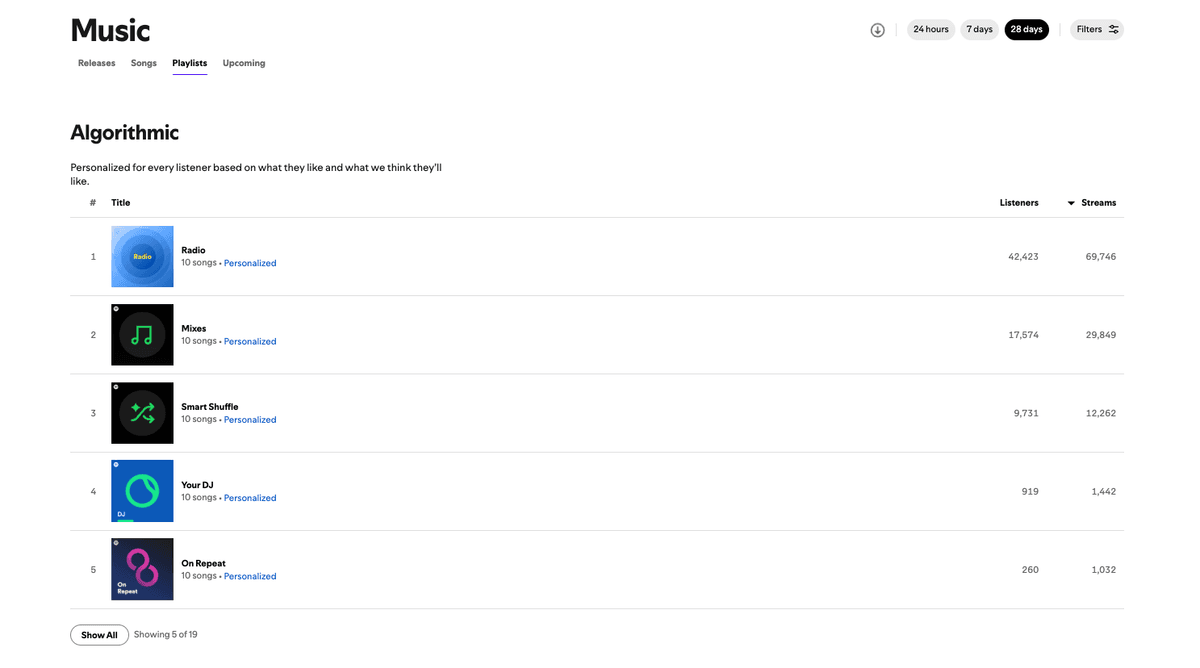This screenshot has width=1200, height=668.
Task: Select the 28 days time range
Action: [x=1027, y=30]
